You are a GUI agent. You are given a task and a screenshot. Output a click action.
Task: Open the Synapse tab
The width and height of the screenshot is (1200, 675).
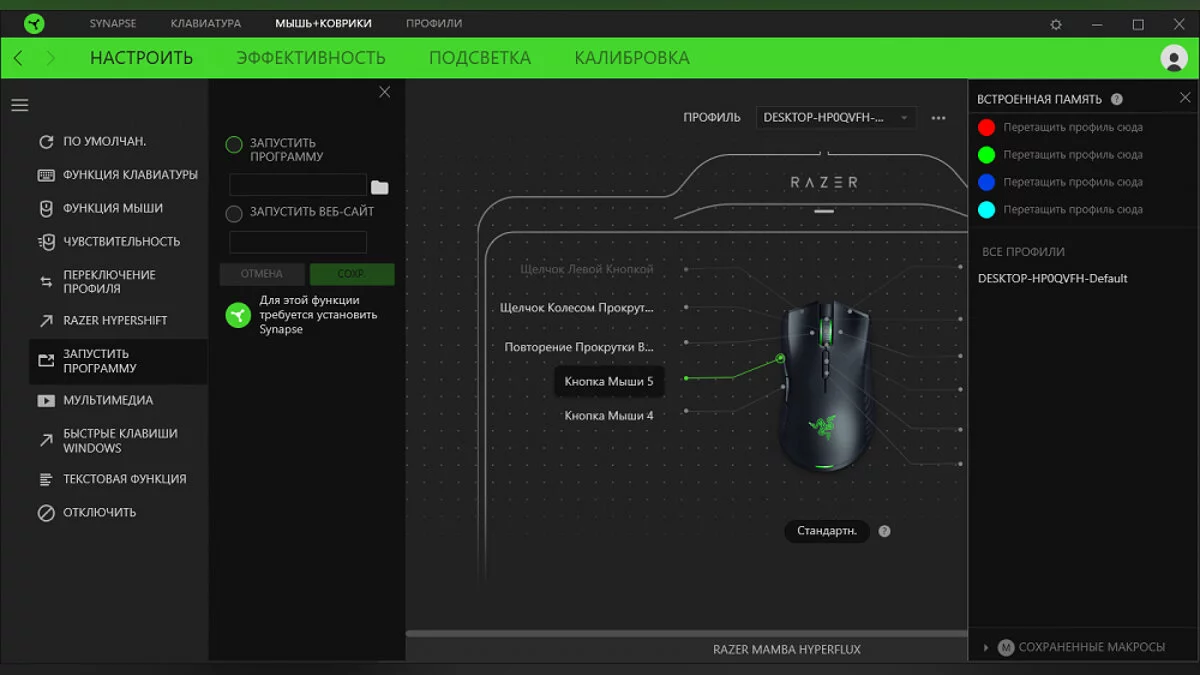click(x=113, y=23)
